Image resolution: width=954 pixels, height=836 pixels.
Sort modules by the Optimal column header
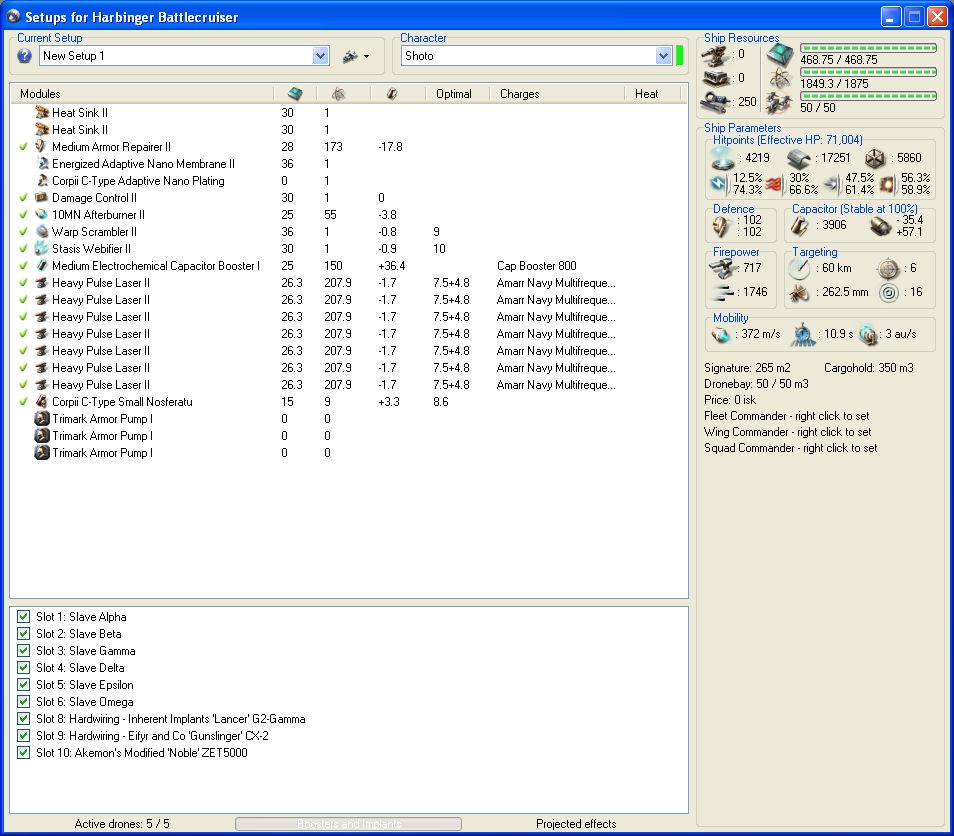[x=453, y=94]
